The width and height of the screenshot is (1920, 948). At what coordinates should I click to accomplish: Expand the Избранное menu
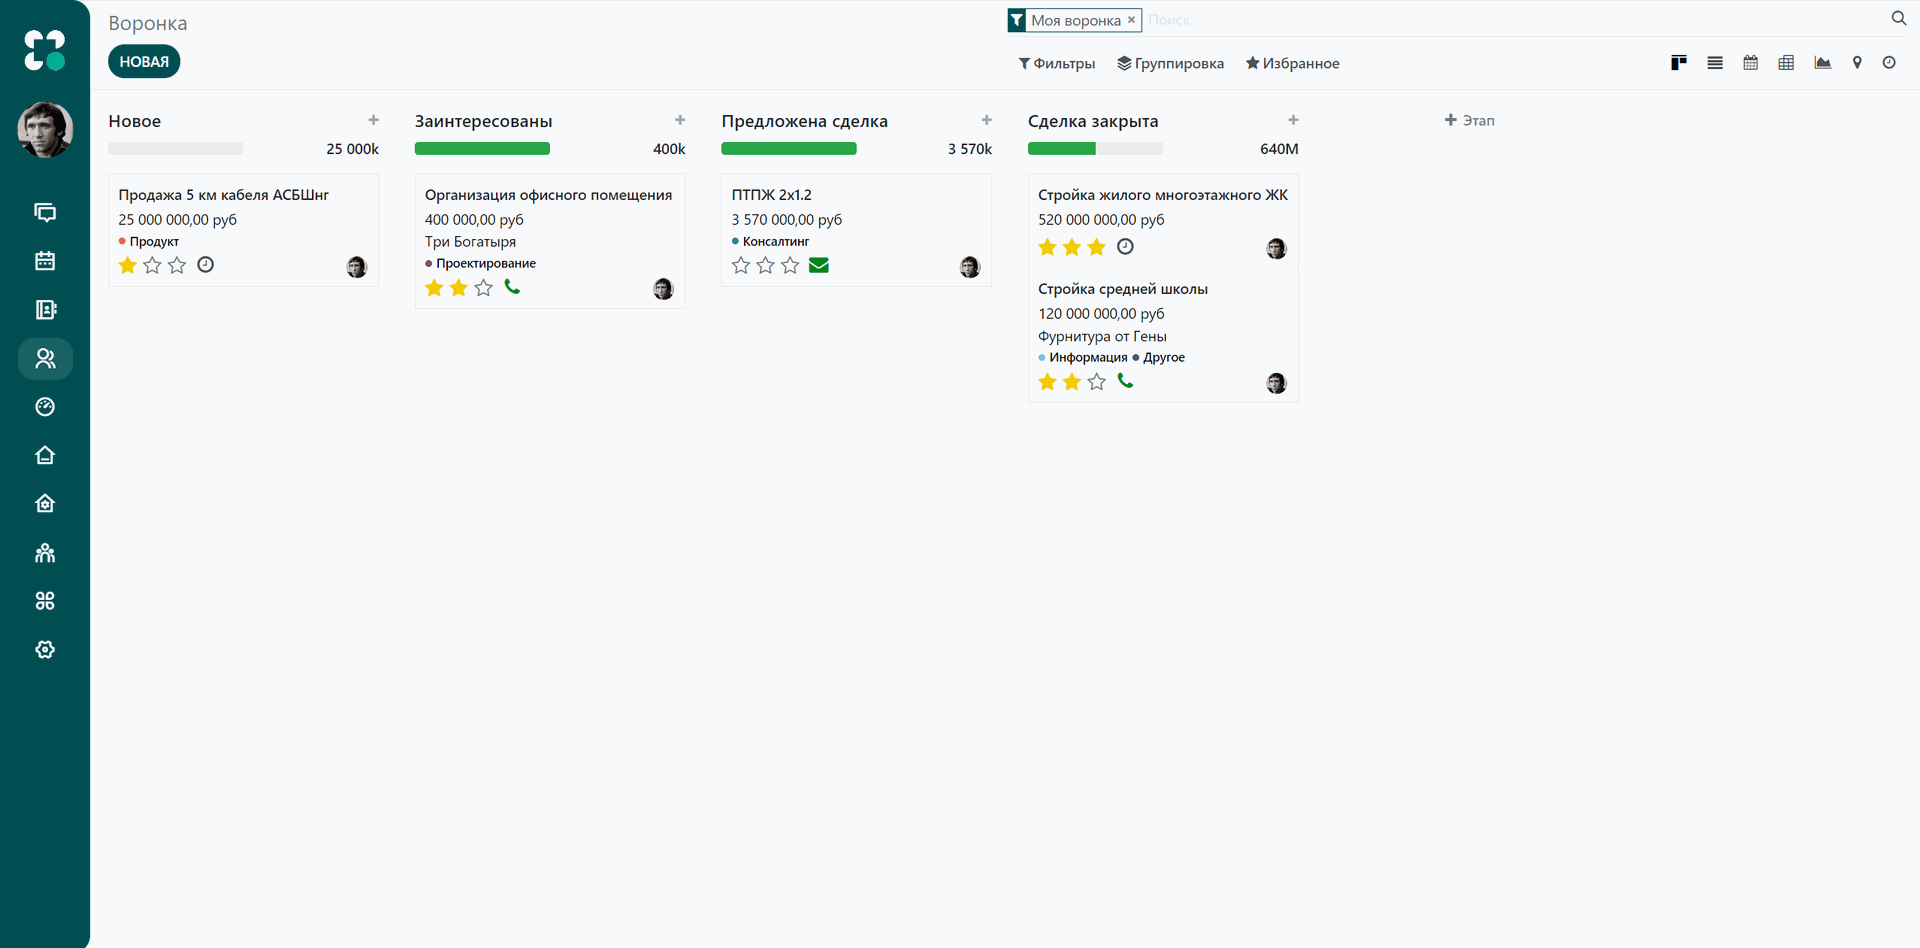pyautogui.click(x=1293, y=63)
